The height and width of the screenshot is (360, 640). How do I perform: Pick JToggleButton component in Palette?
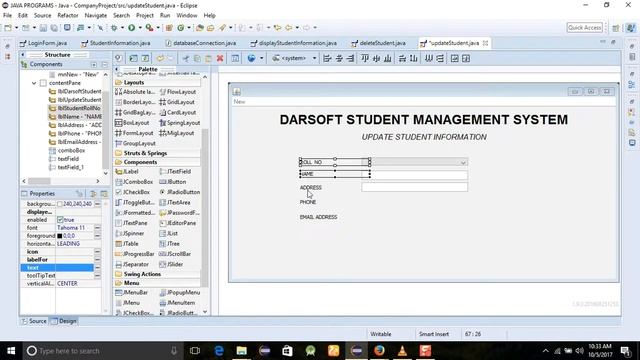click(x=135, y=202)
